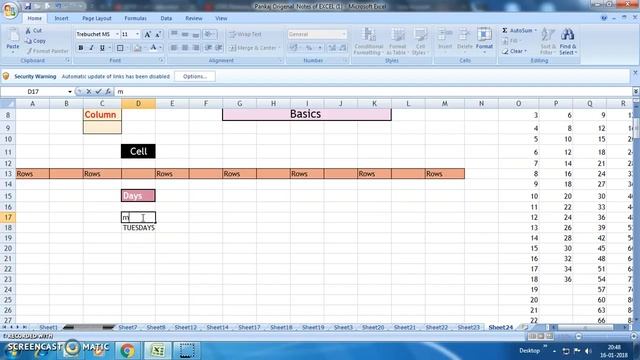
Task: Open the Name Box dropdown arrow
Action: point(70,92)
